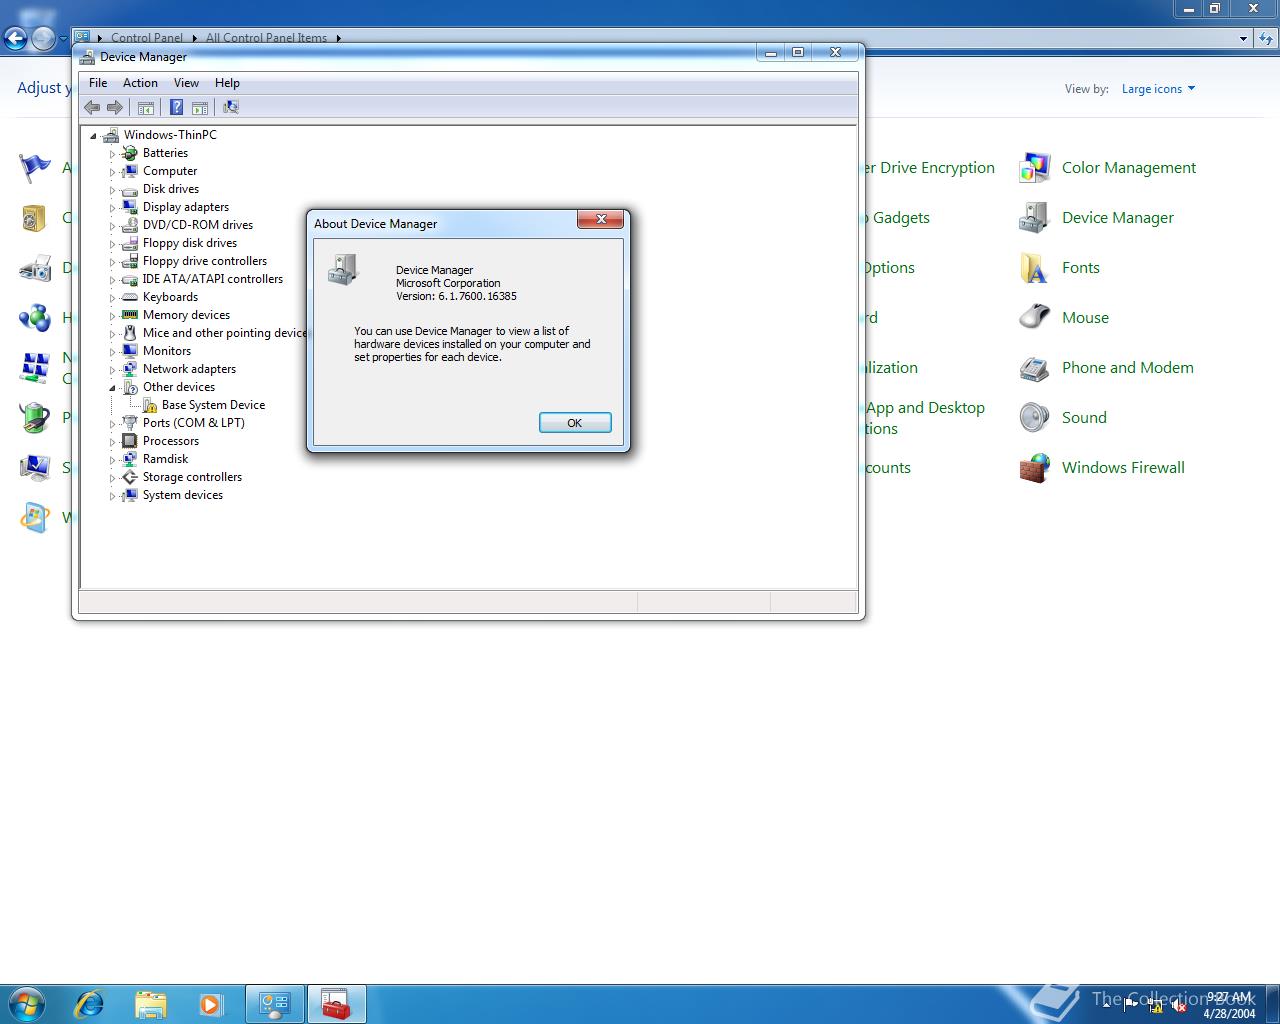Screen dimensions: 1280x1024
Task: Open Color Management in Control Panel
Action: tap(1128, 168)
